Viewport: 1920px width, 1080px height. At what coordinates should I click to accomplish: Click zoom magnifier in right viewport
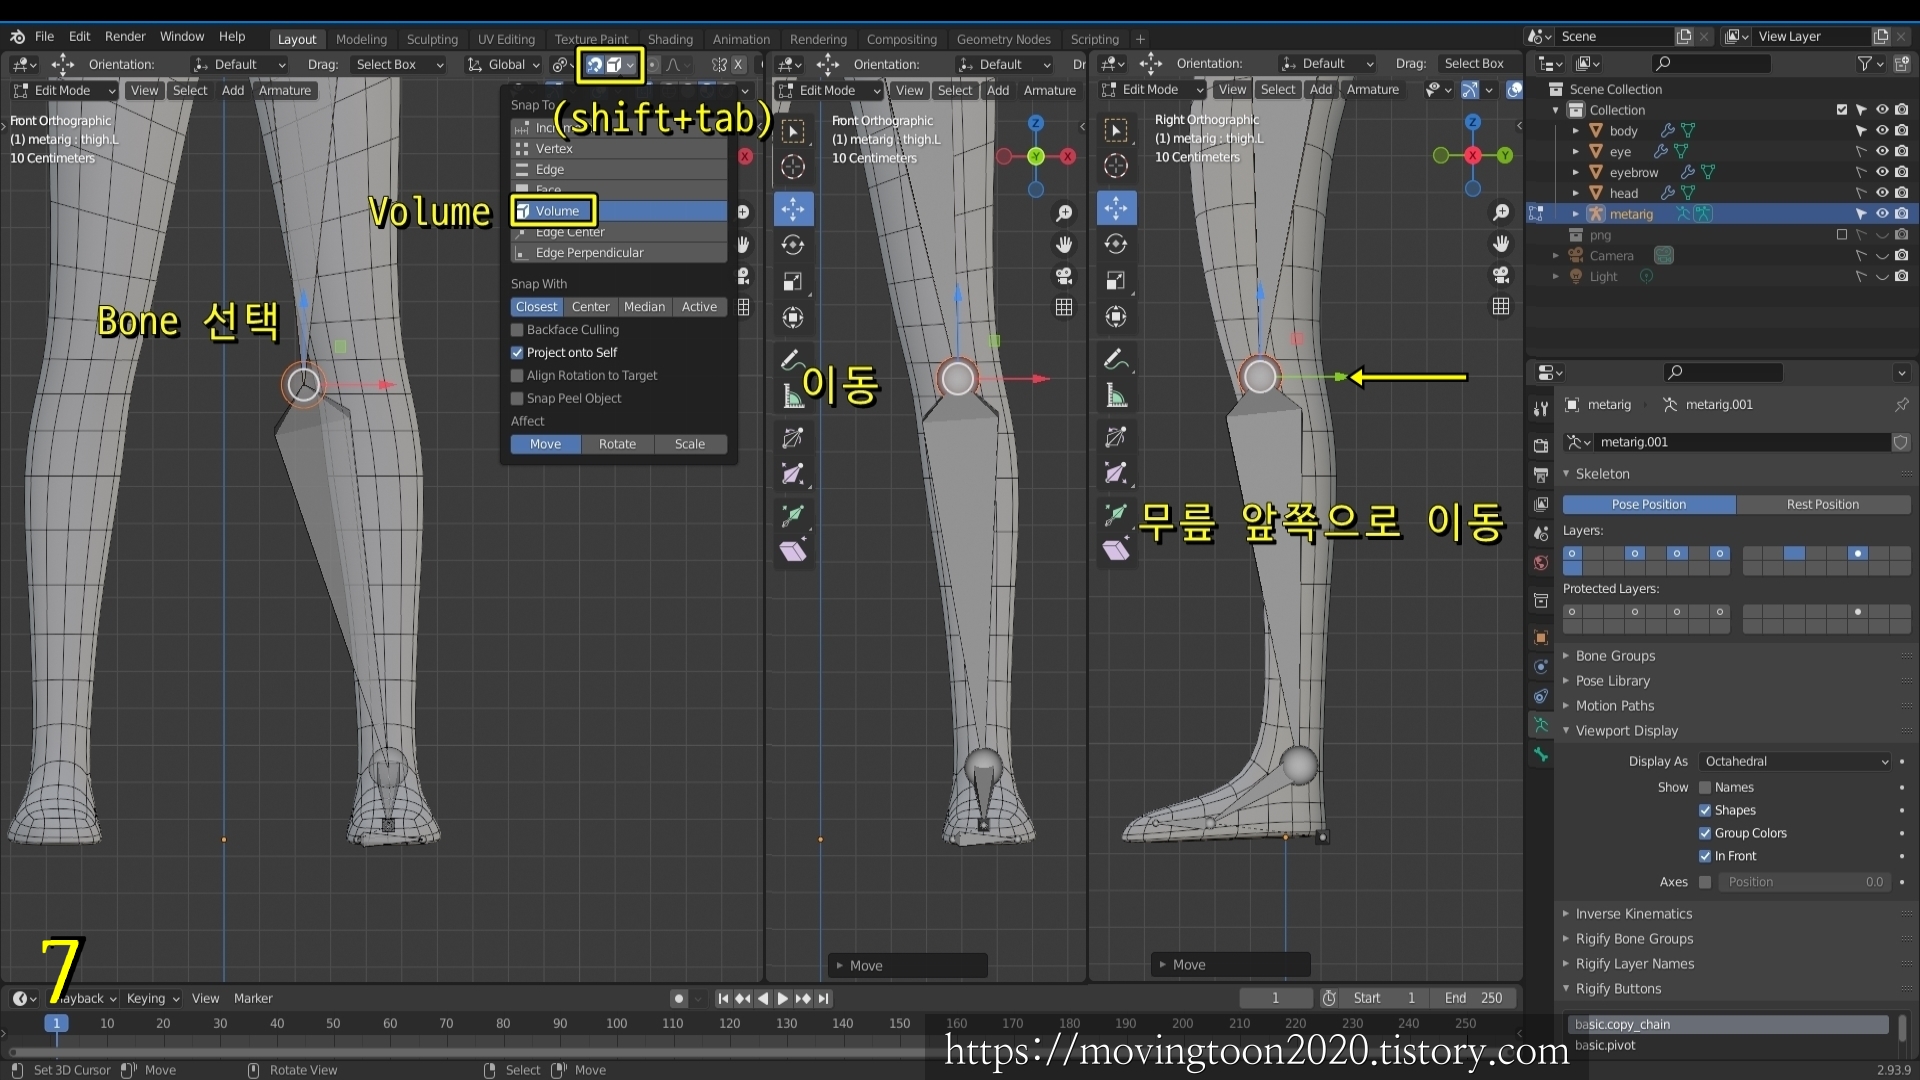point(1501,212)
